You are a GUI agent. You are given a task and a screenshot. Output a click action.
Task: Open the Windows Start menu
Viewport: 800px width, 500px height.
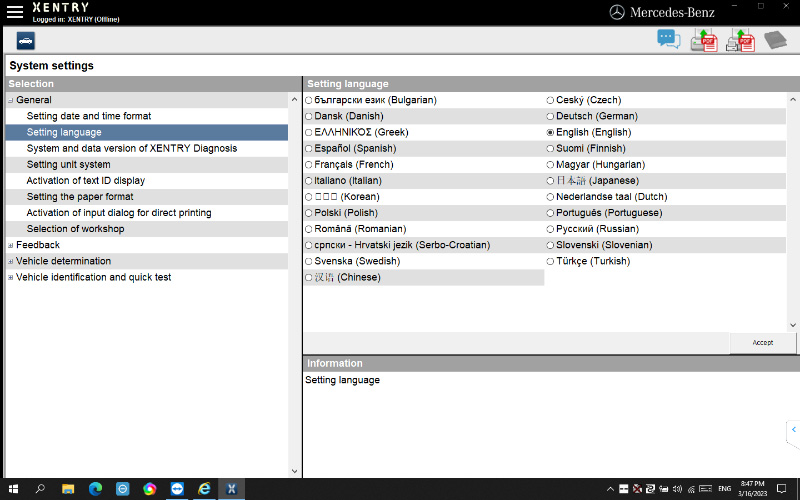click(x=13, y=489)
